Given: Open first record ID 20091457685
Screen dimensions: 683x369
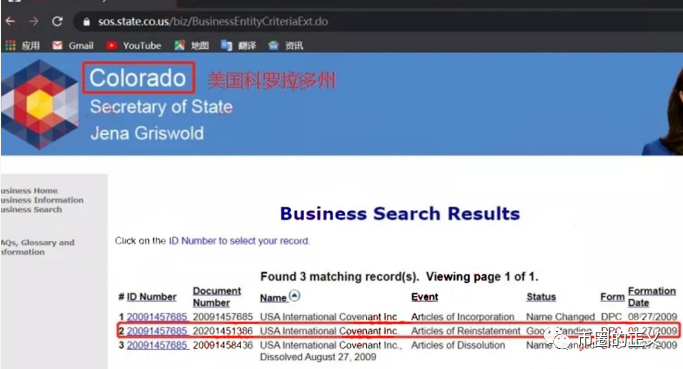Looking at the screenshot, I should (x=157, y=317).
